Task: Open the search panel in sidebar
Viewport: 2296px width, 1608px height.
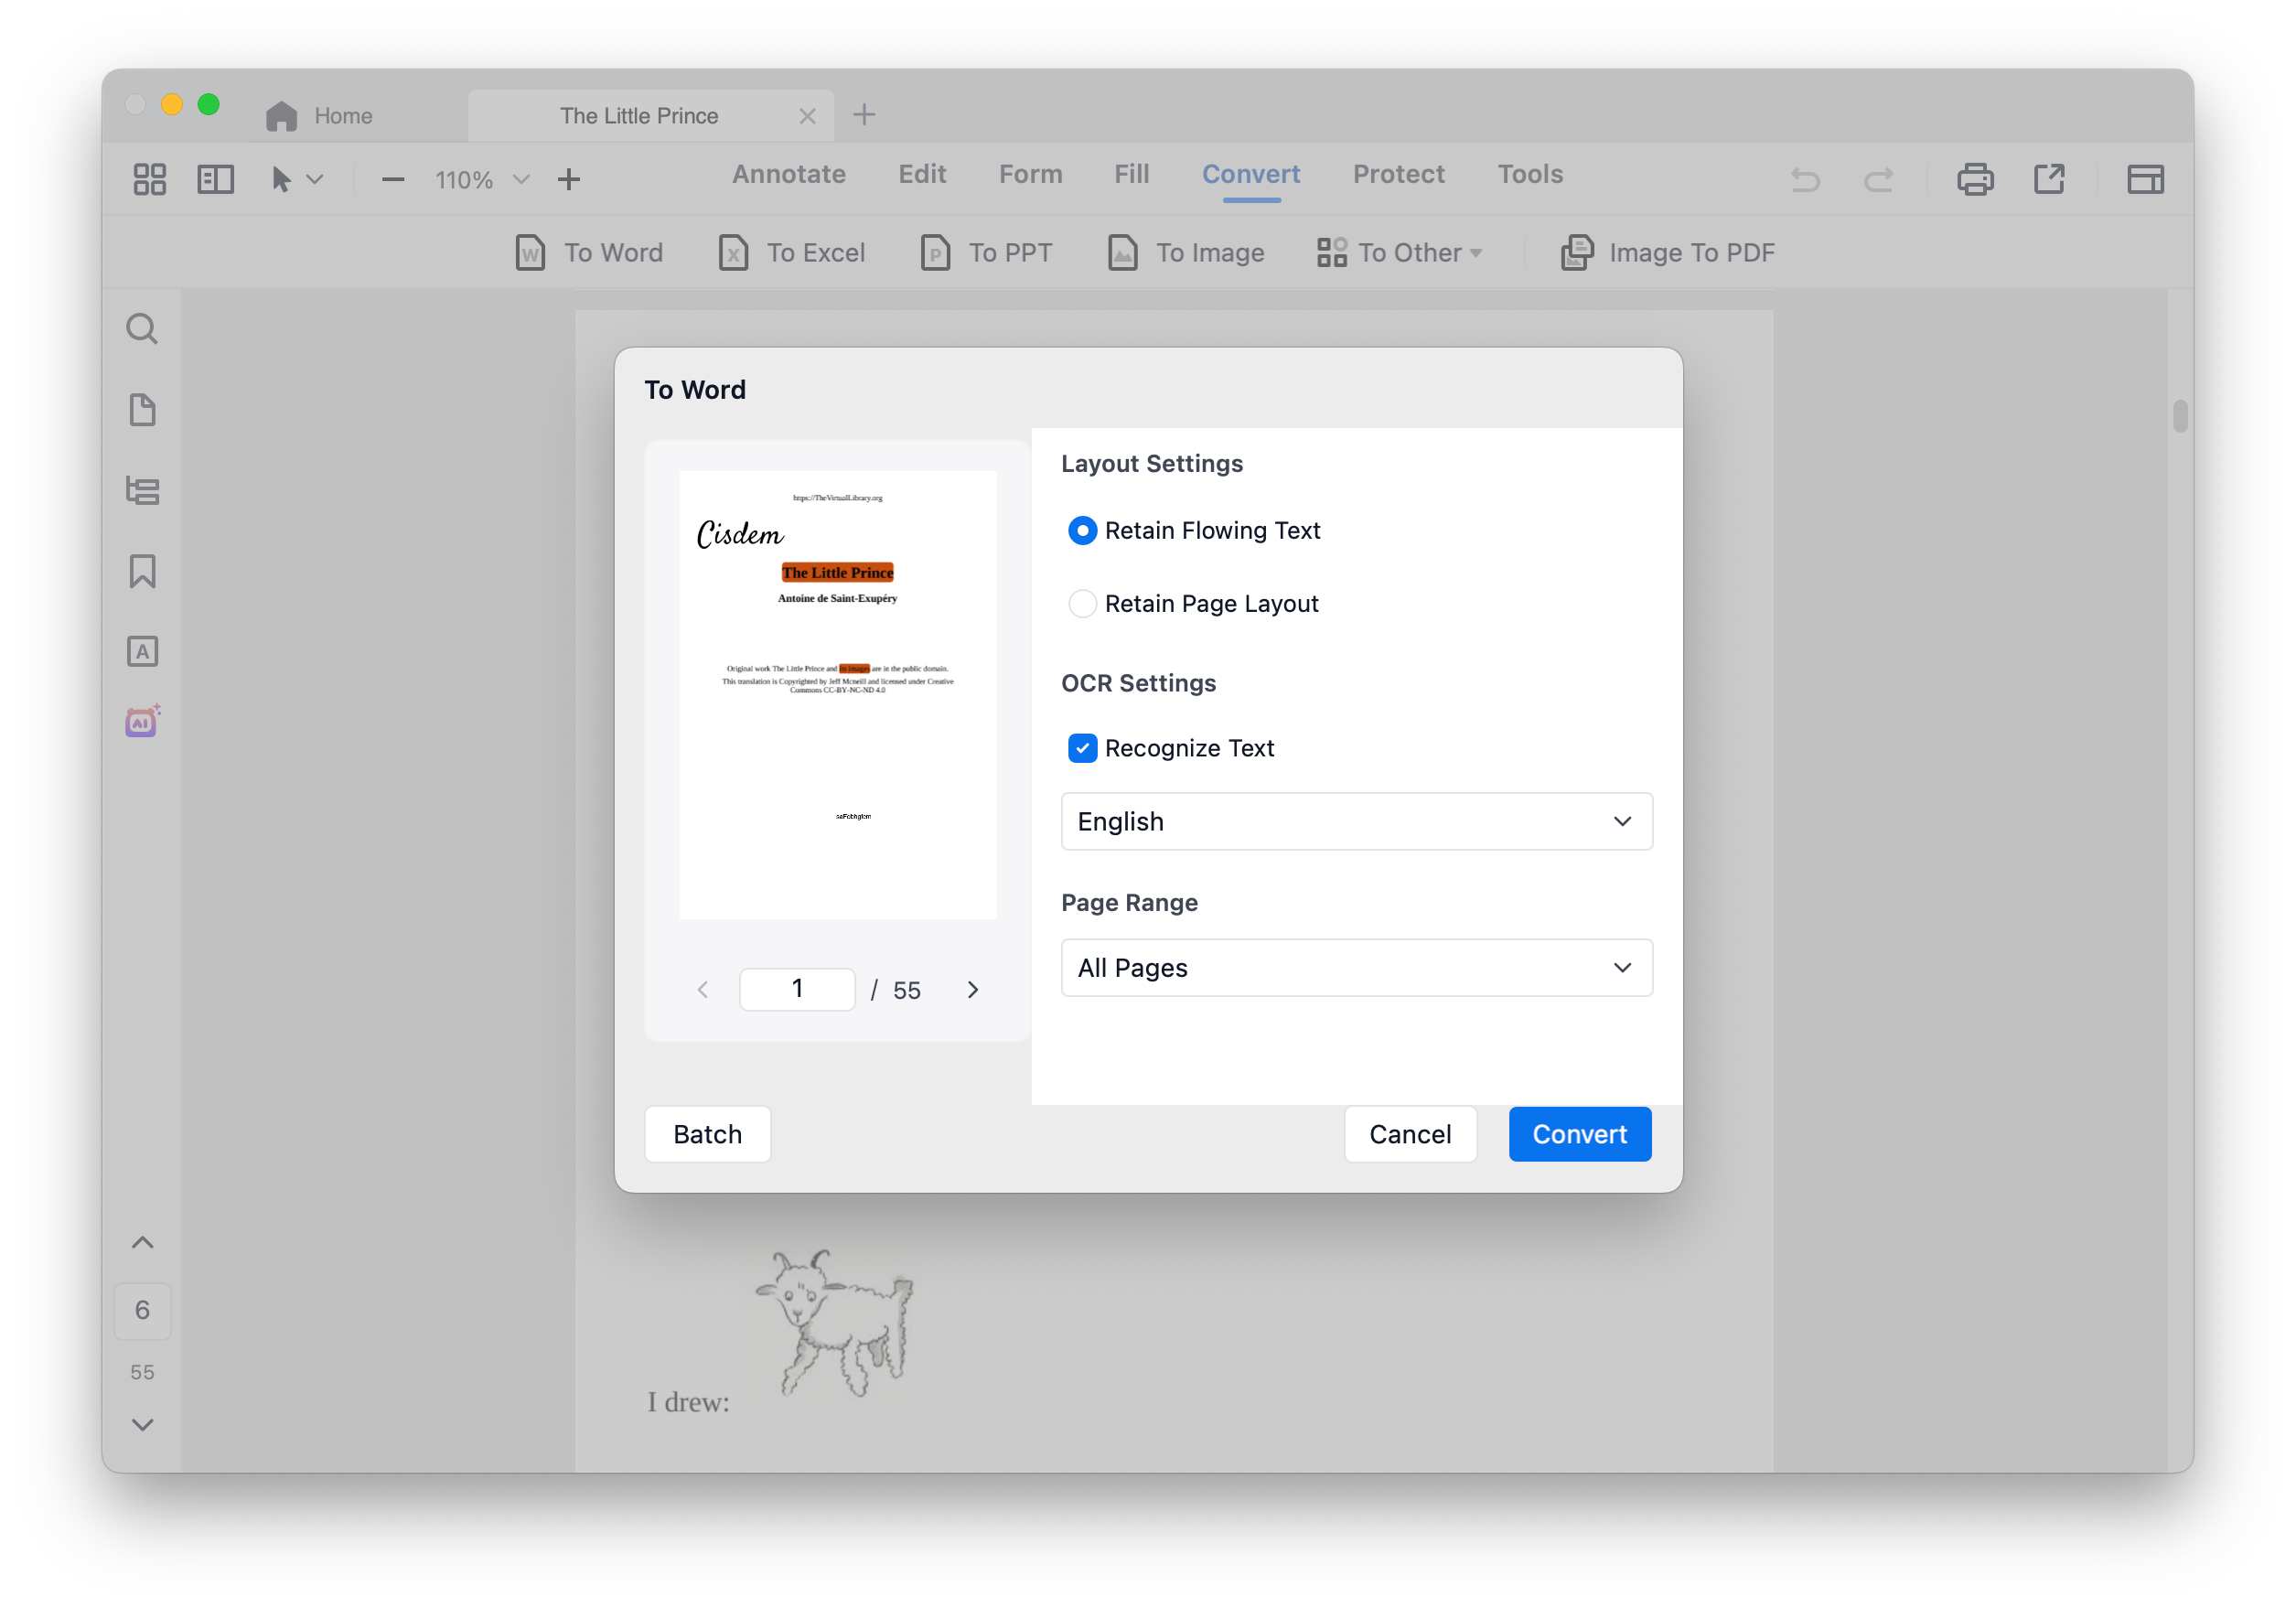Action: [x=142, y=328]
